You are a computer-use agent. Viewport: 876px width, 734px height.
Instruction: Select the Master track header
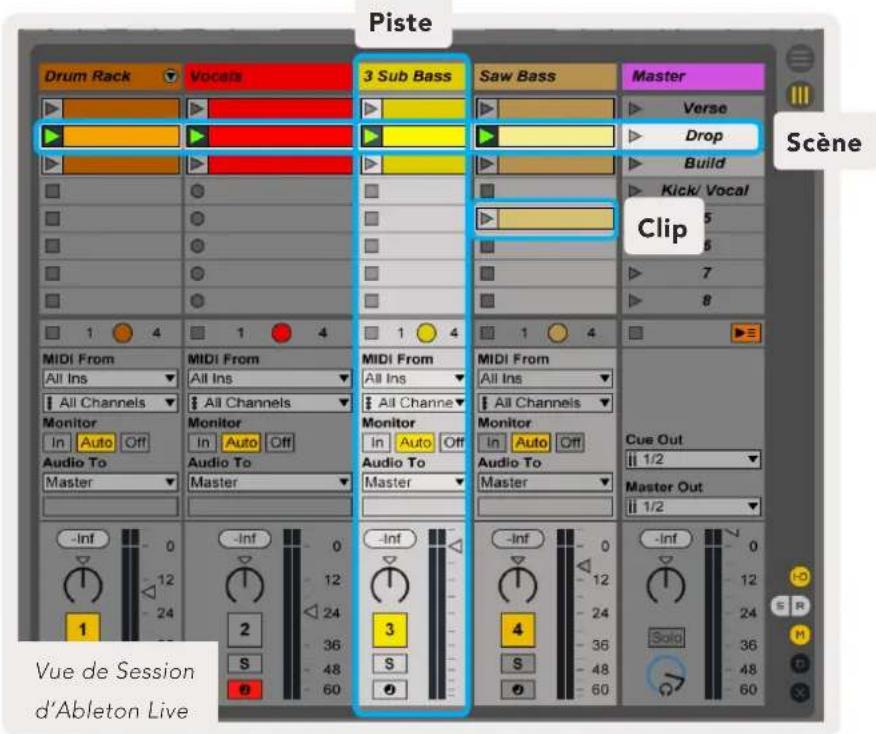(x=693, y=76)
